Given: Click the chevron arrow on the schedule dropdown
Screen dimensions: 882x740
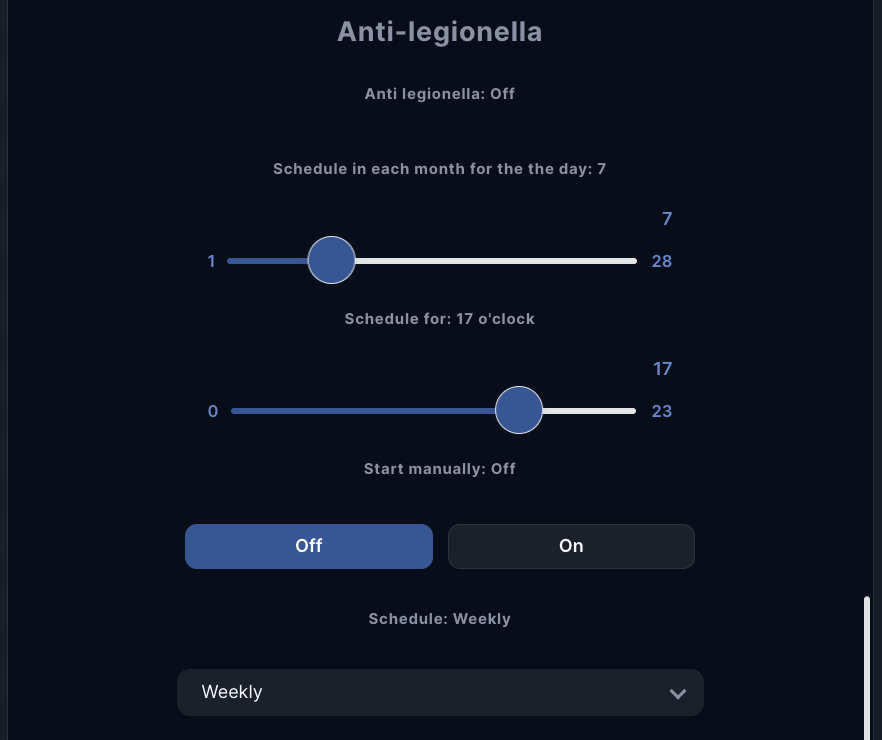Looking at the screenshot, I should pyautogui.click(x=678, y=693).
